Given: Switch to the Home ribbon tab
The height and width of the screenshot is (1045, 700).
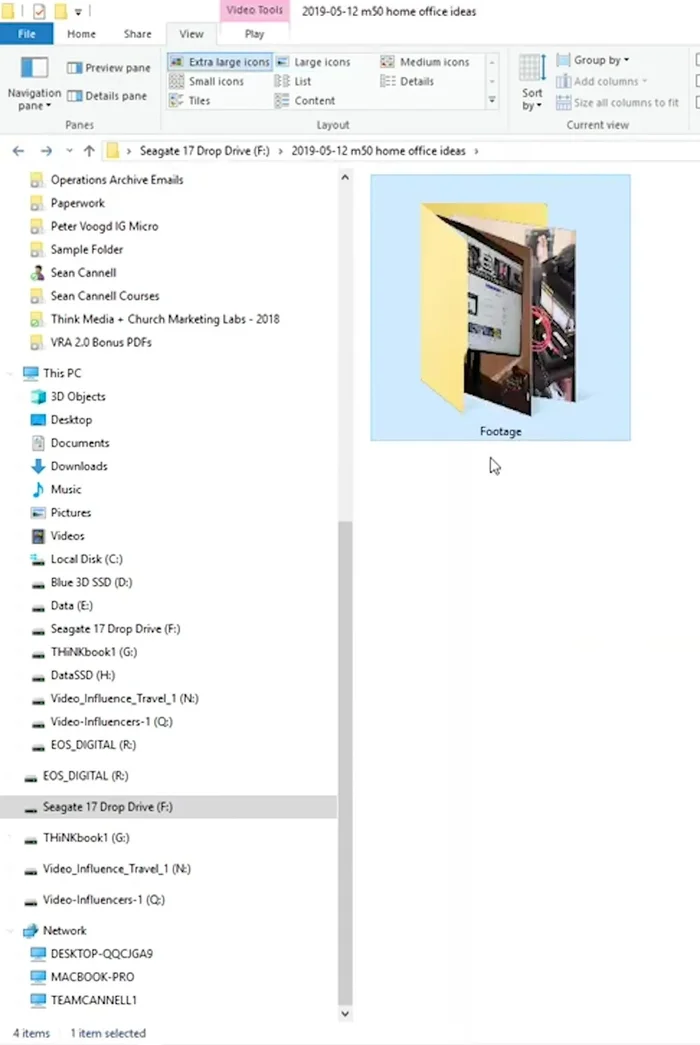Looking at the screenshot, I should [81, 34].
